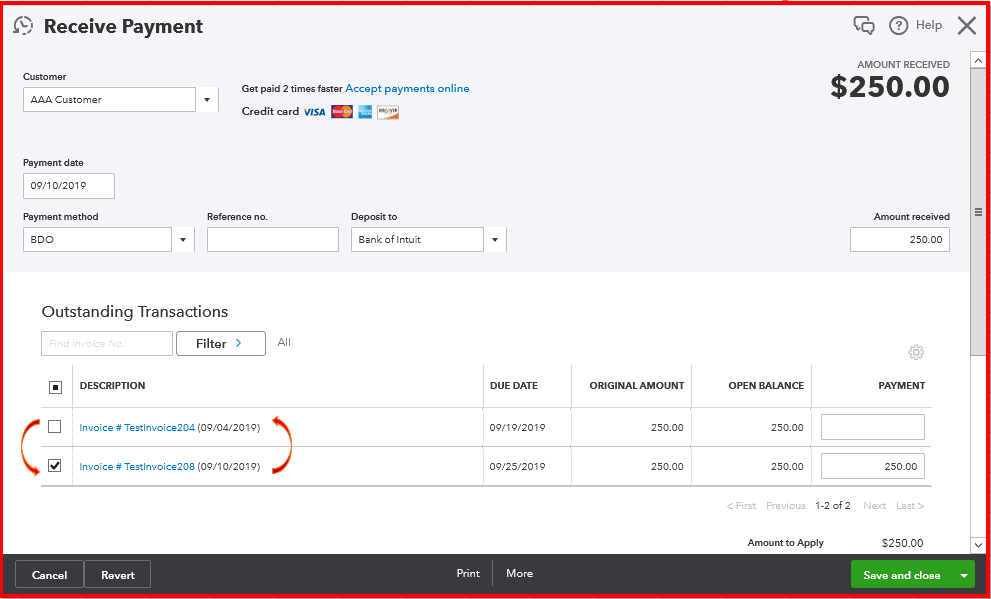Open the Invoice # TestInvoice204 link
The width and height of the screenshot is (991, 599).
pos(137,428)
